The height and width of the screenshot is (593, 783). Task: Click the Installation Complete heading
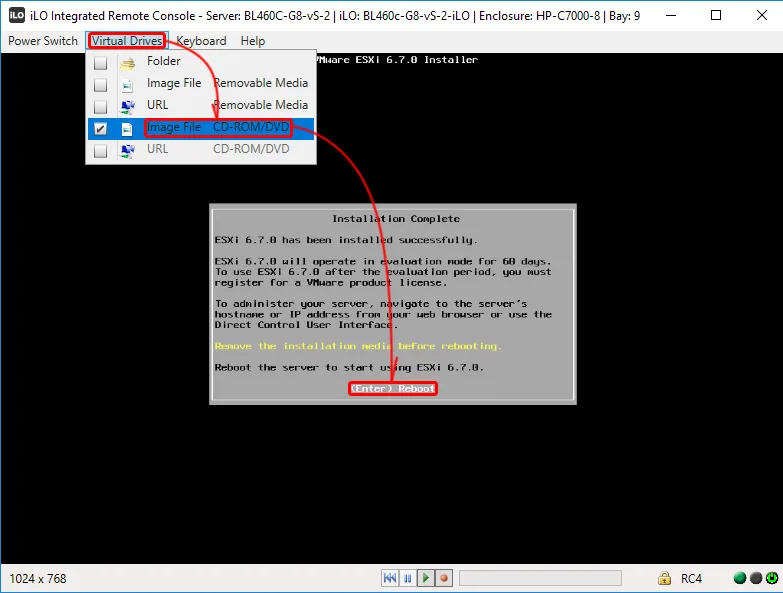coord(395,219)
